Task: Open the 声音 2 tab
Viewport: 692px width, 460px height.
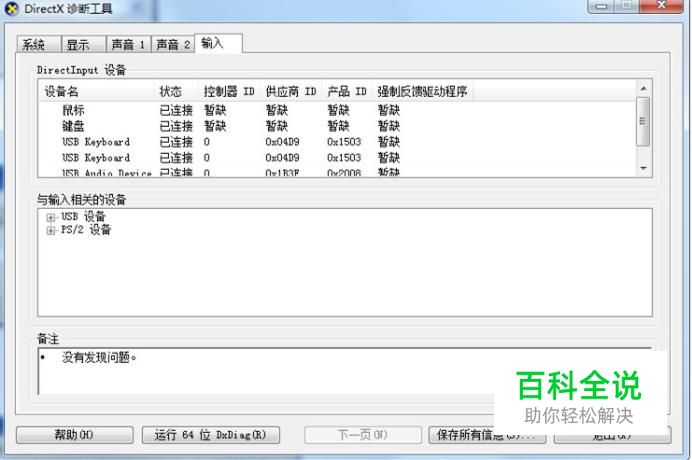Action: coord(173,45)
